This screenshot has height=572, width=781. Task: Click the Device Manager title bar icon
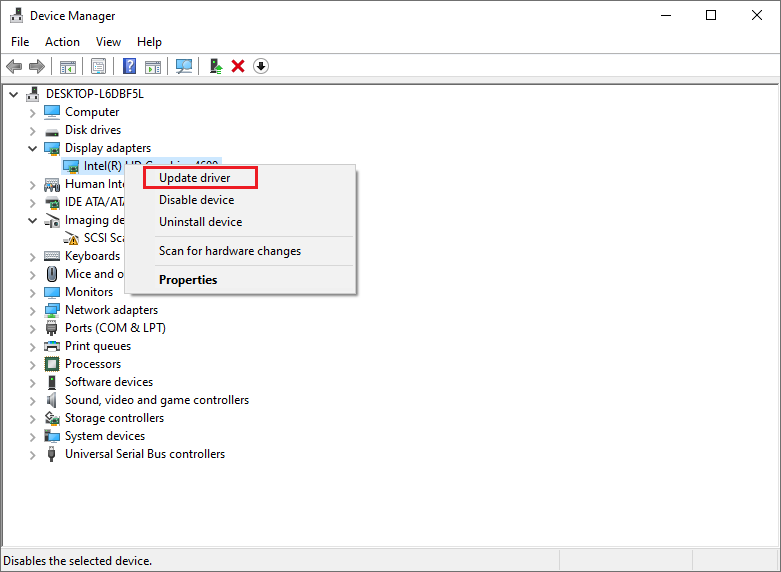[x=16, y=15]
